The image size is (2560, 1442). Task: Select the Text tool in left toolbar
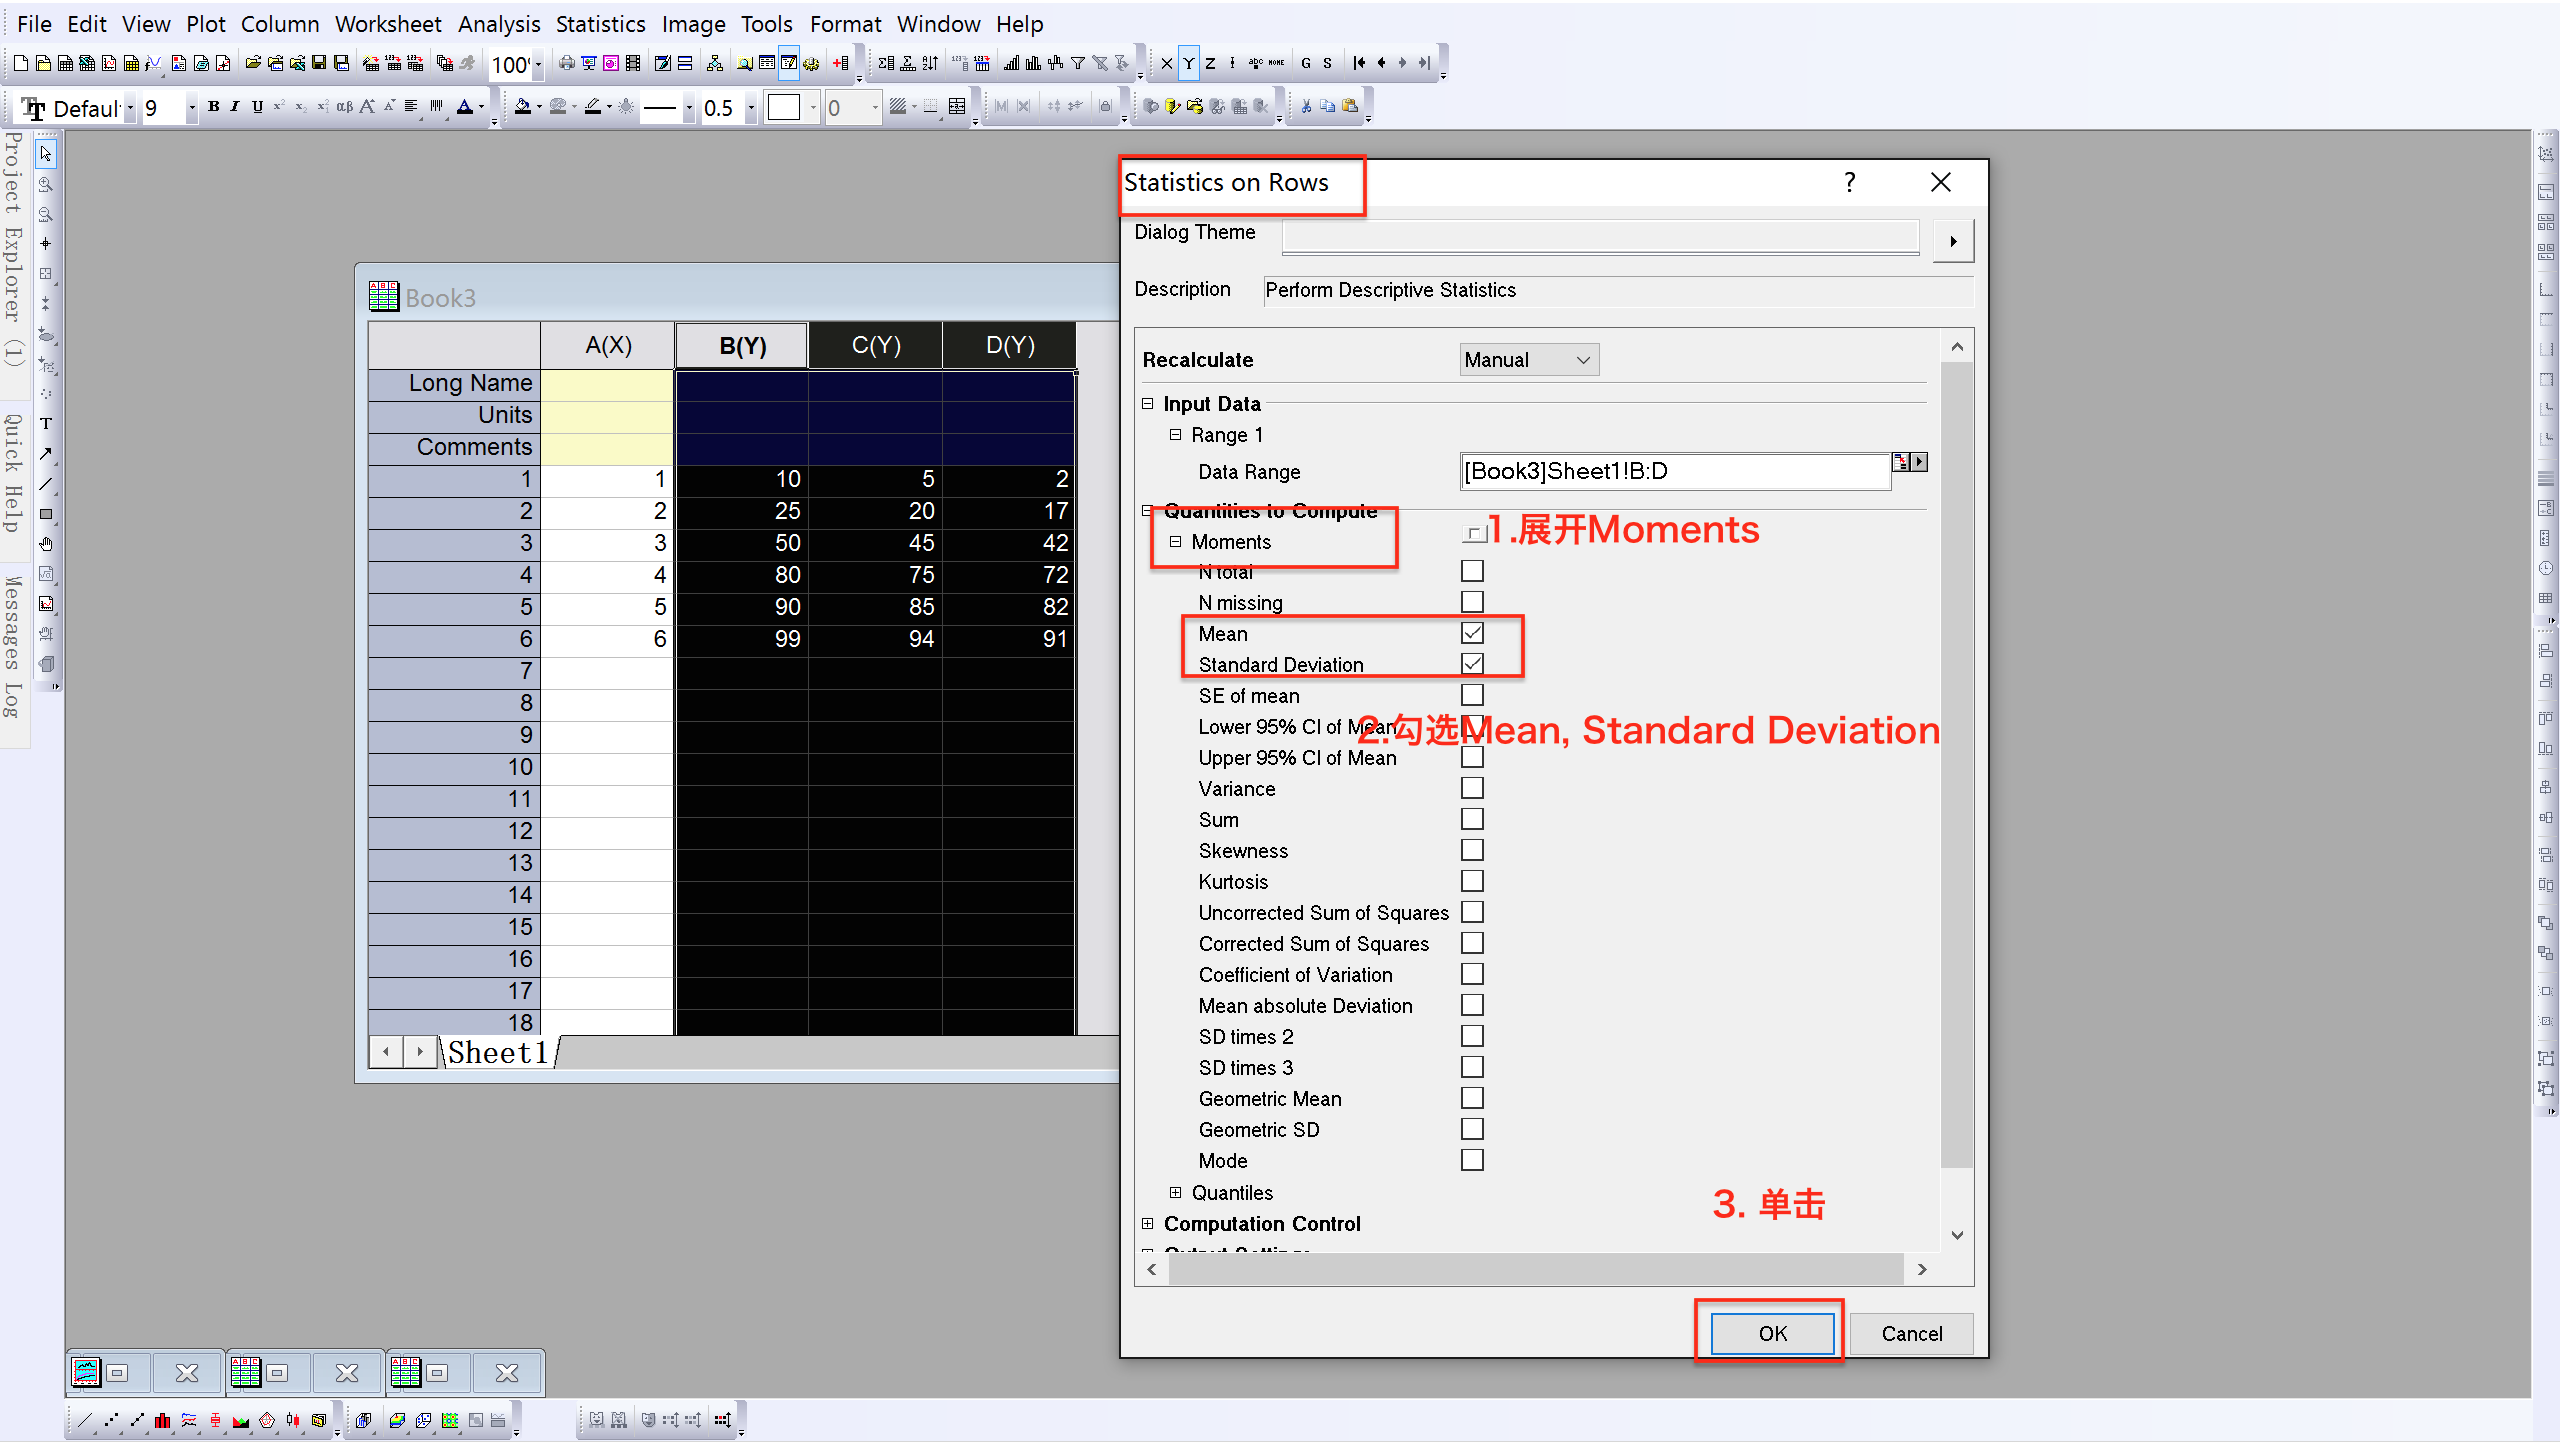point(46,424)
